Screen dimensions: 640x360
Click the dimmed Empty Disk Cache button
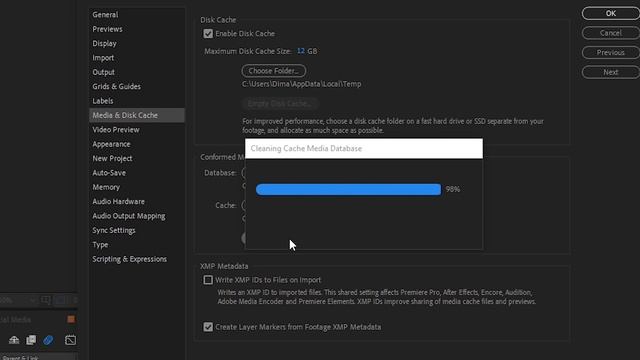pyautogui.click(x=280, y=104)
